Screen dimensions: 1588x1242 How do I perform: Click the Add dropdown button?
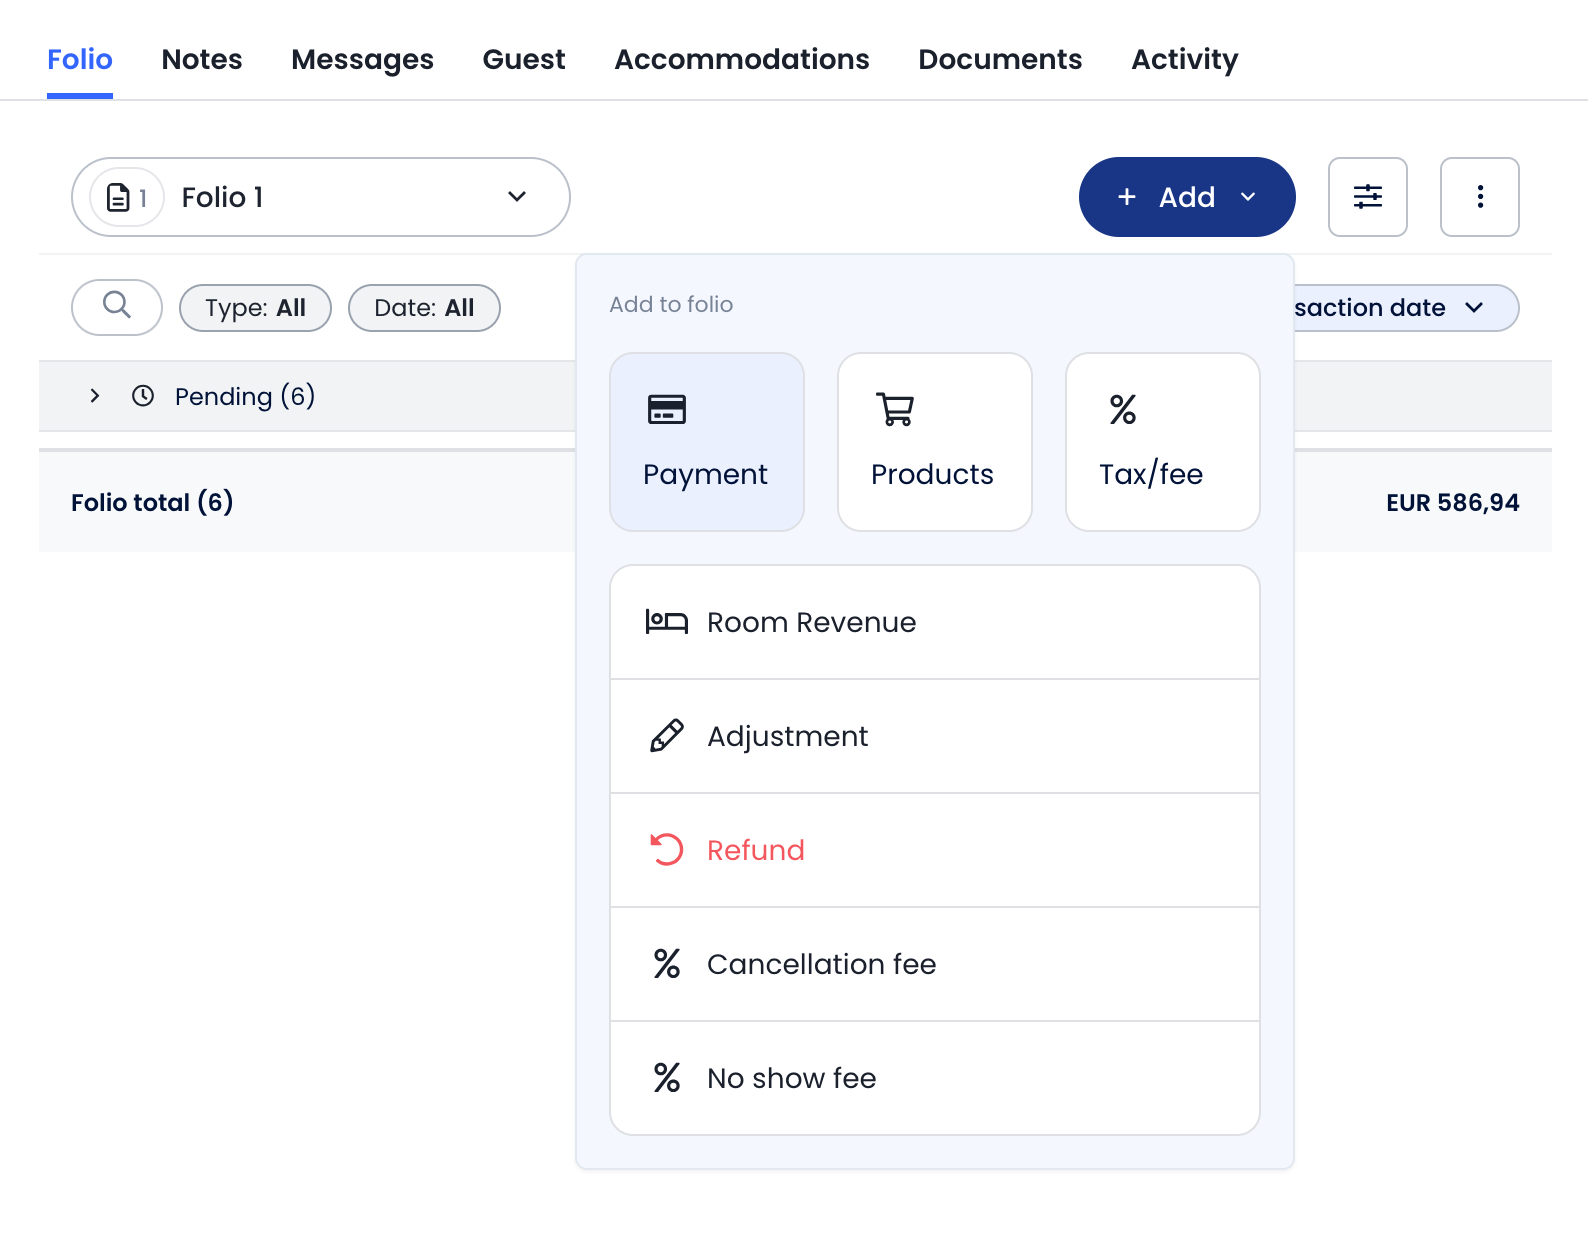[x=1186, y=197]
